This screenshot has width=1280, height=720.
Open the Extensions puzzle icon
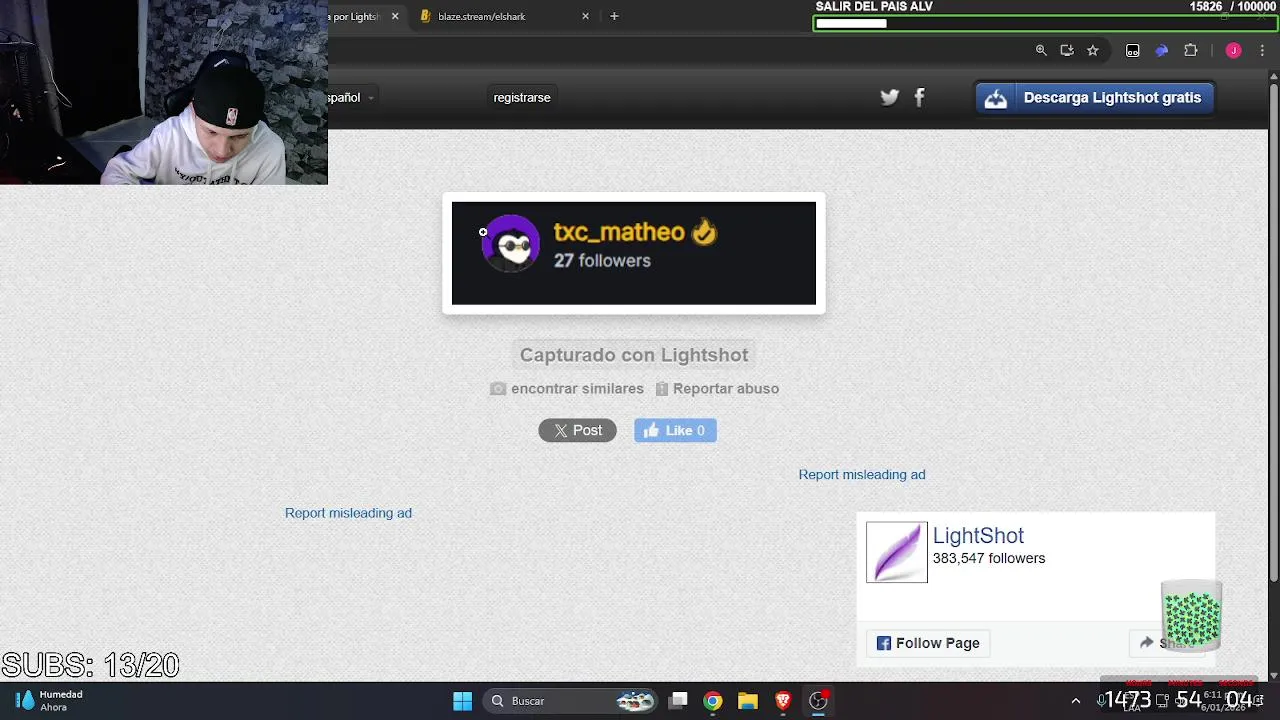pyautogui.click(x=1190, y=50)
